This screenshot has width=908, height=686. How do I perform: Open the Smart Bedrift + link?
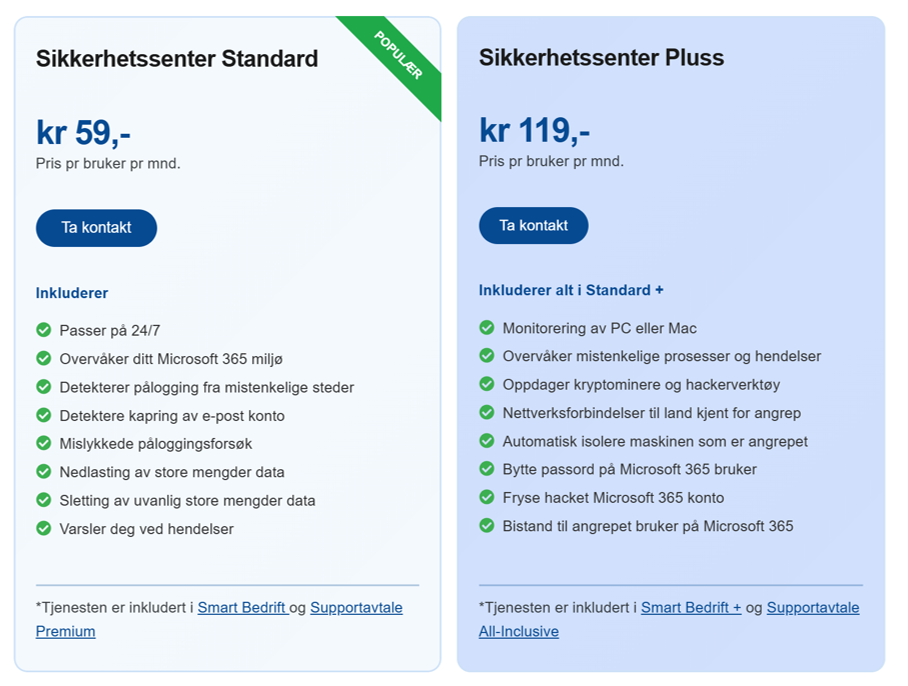[x=691, y=608]
